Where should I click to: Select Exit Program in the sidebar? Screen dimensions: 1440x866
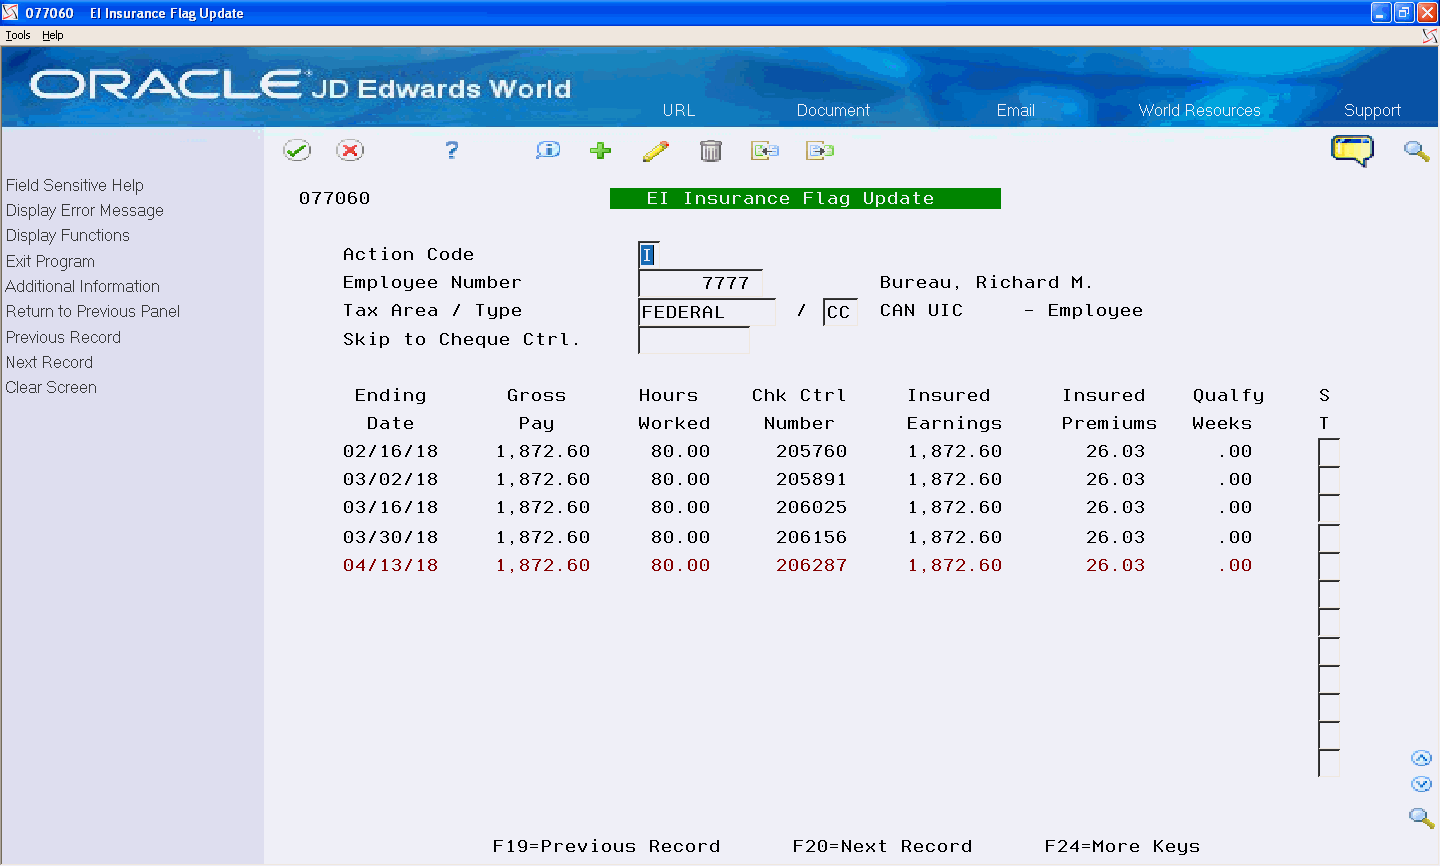coord(50,261)
